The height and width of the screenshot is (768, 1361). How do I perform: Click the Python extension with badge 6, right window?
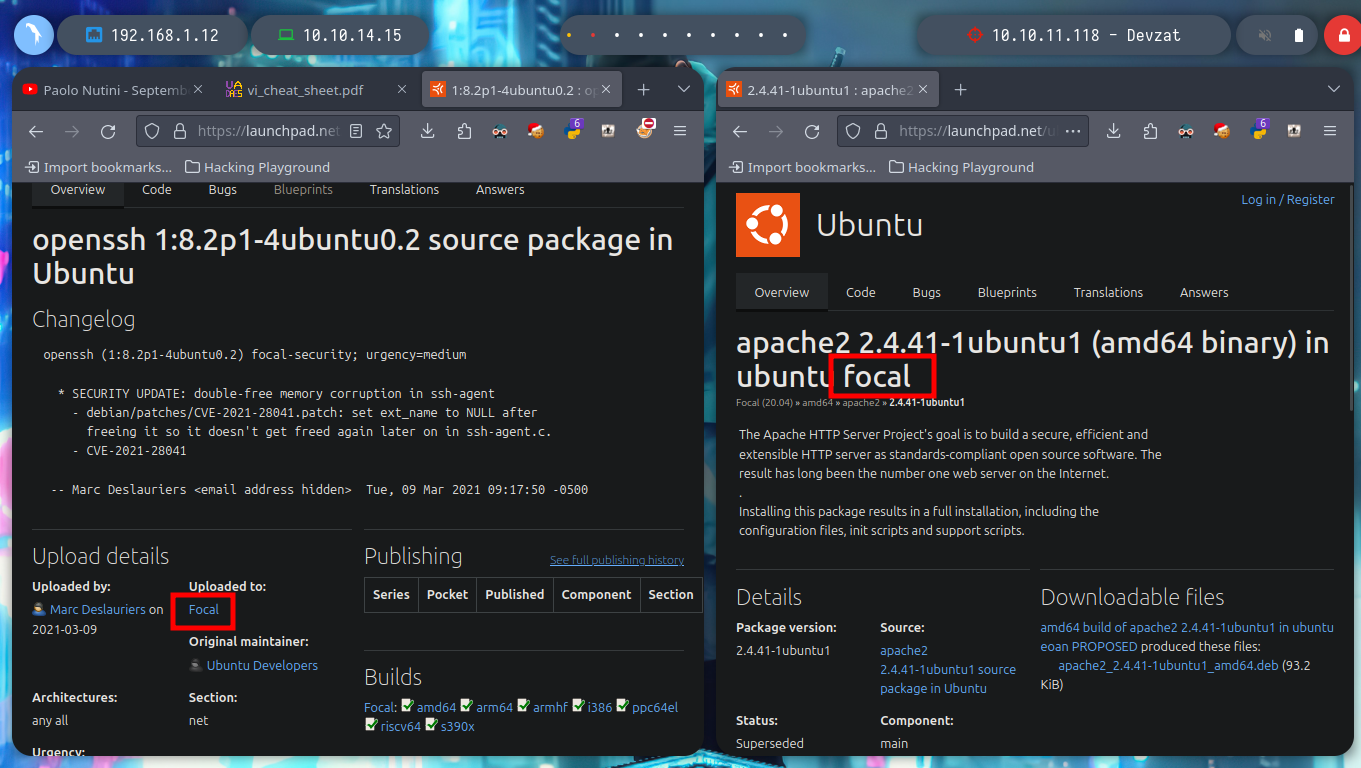(x=1258, y=129)
